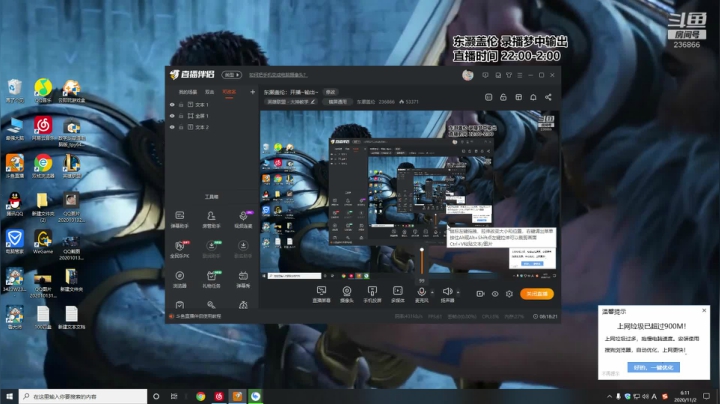Add a screen capture source
The width and height of the screenshot is (720, 404).
pyautogui.click(x=321, y=294)
